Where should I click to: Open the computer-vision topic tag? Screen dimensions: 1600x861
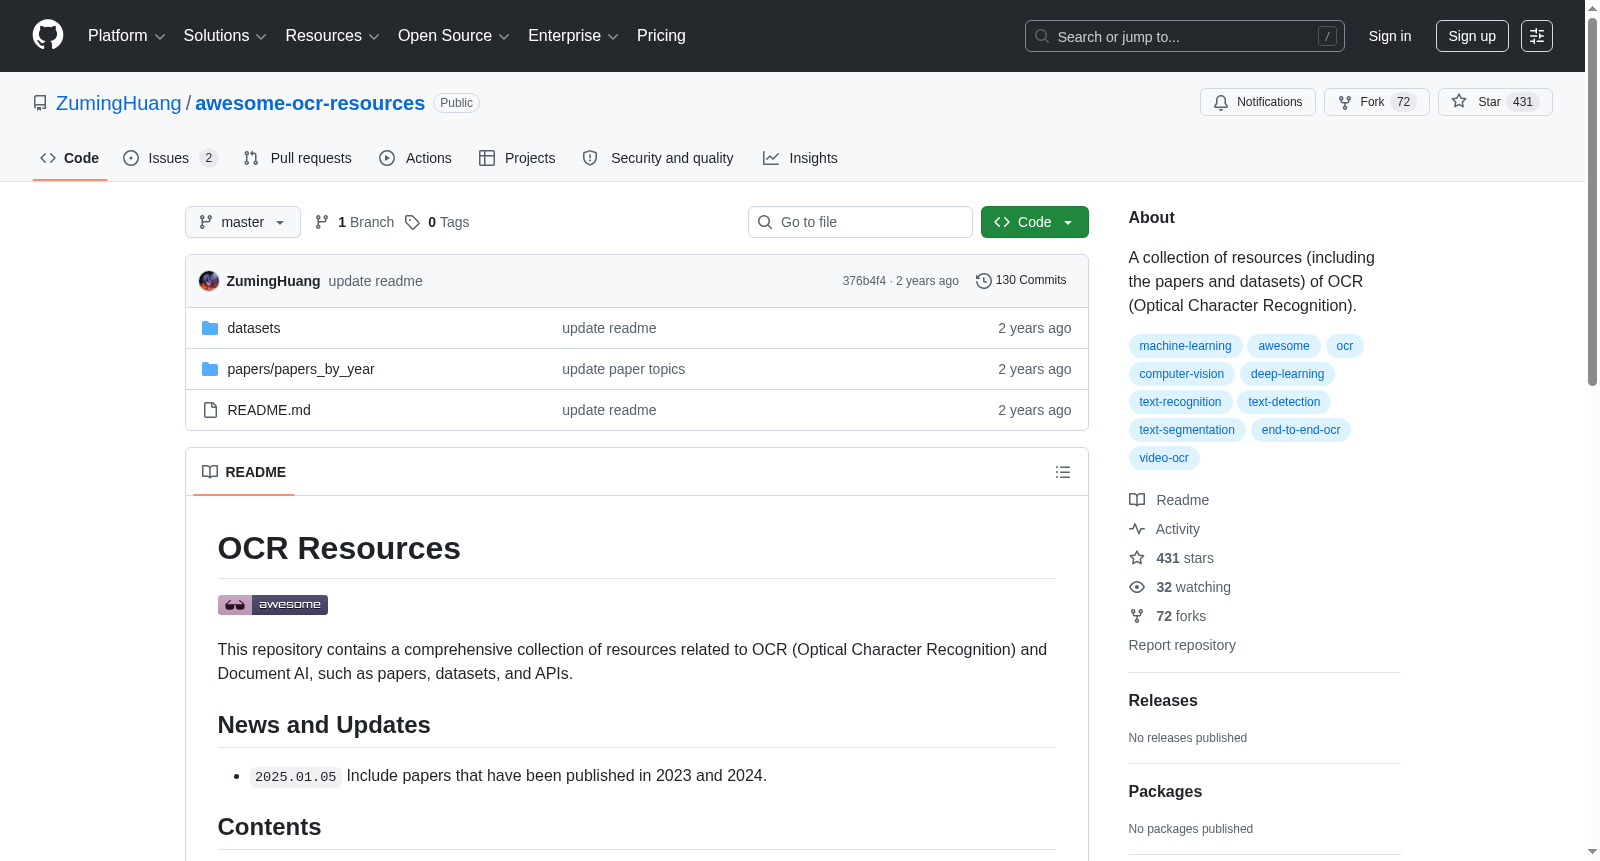pyautogui.click(x=1181, y=374)
